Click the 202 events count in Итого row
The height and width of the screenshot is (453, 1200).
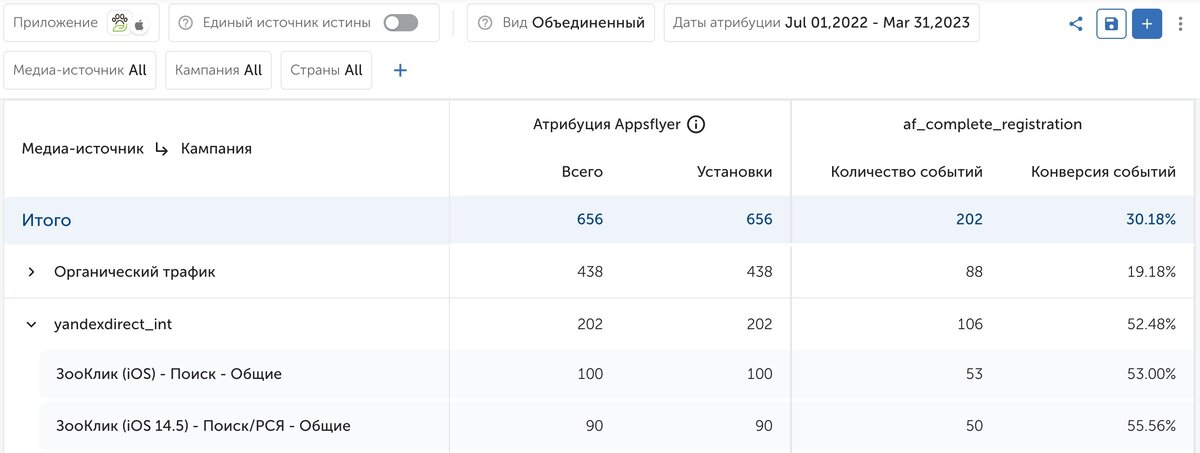[x=969, y=220]
